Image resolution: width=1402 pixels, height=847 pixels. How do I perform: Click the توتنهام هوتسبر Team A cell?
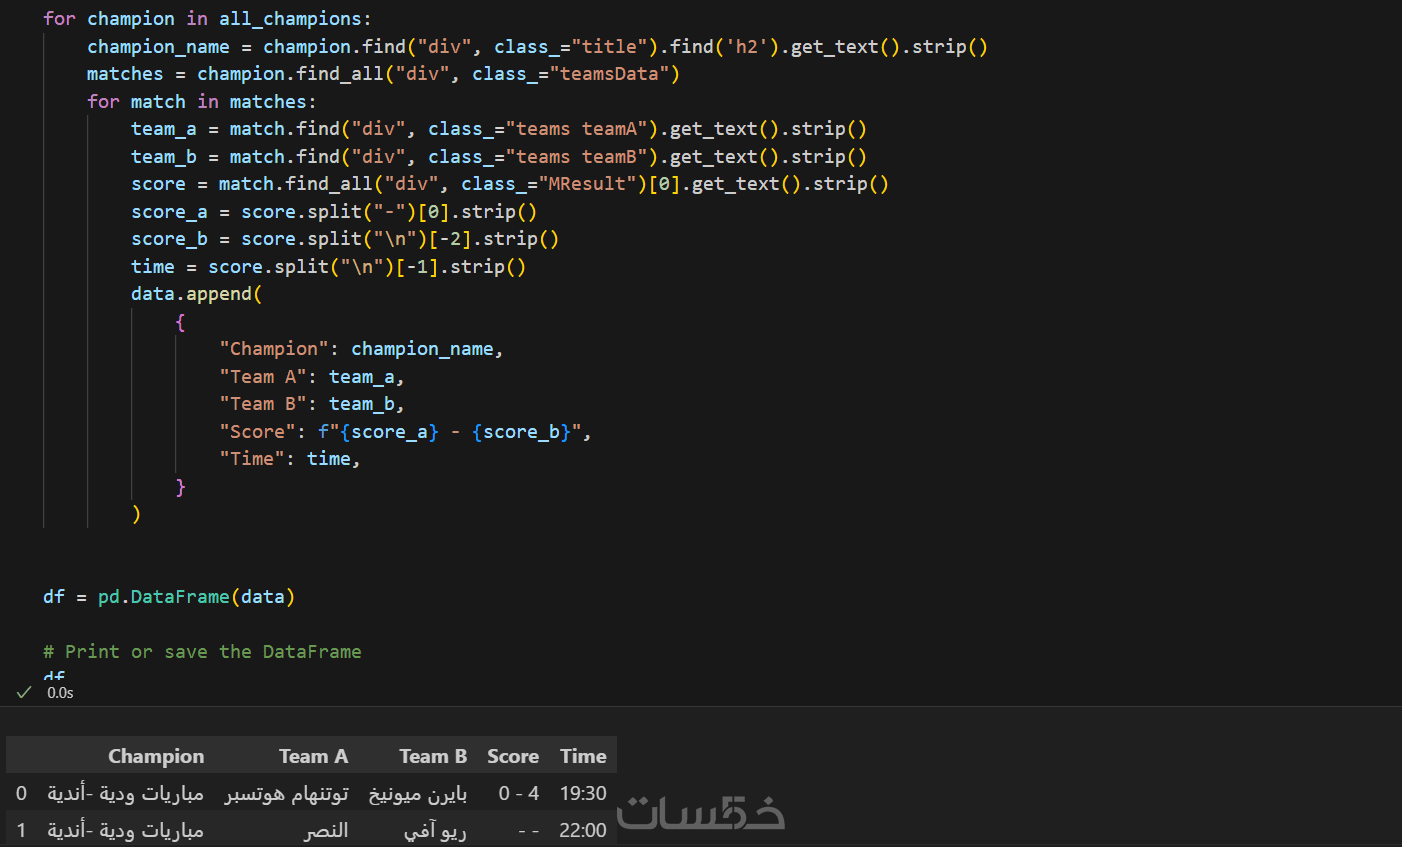287,794
